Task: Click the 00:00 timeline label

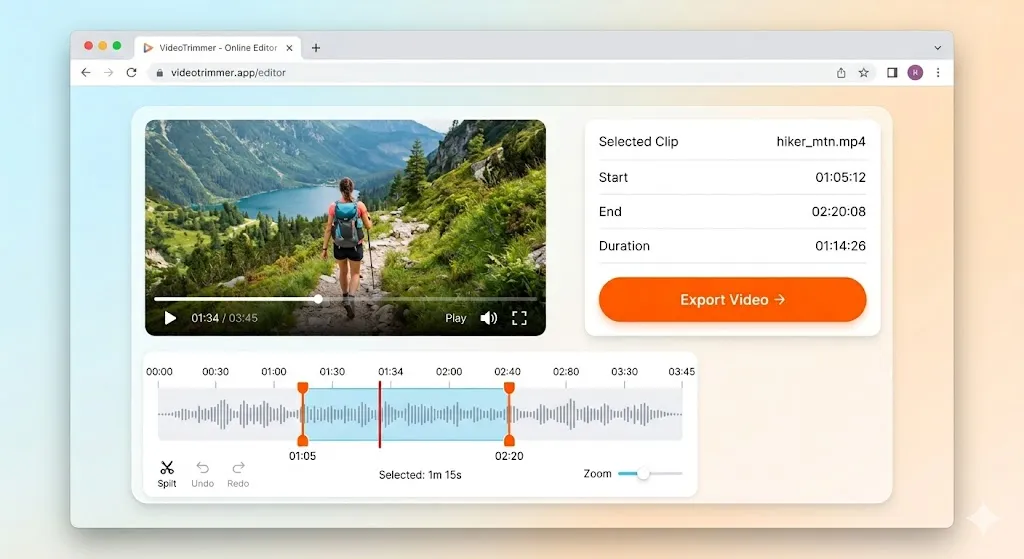Action: pyautogui.click(x=159, y=372)
